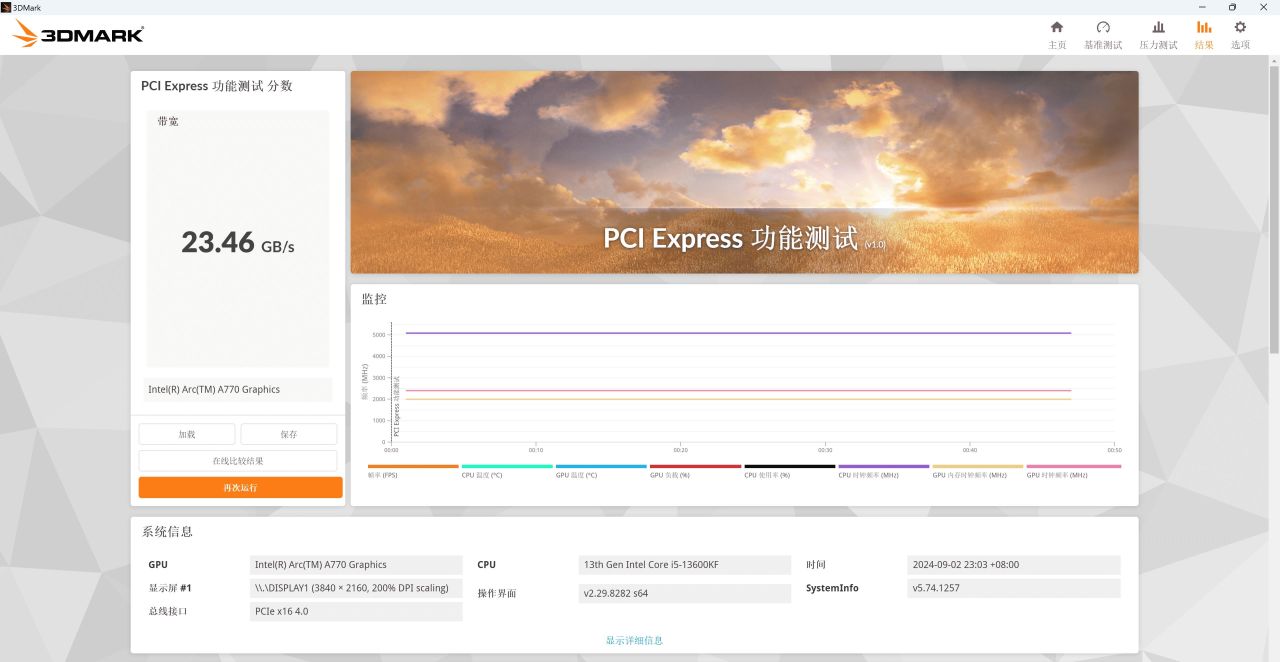Click the GPU value Intel(R) Arc(TM) A770 Graphics in system info
Screen dimensions: 1280x662
point(356,564)
